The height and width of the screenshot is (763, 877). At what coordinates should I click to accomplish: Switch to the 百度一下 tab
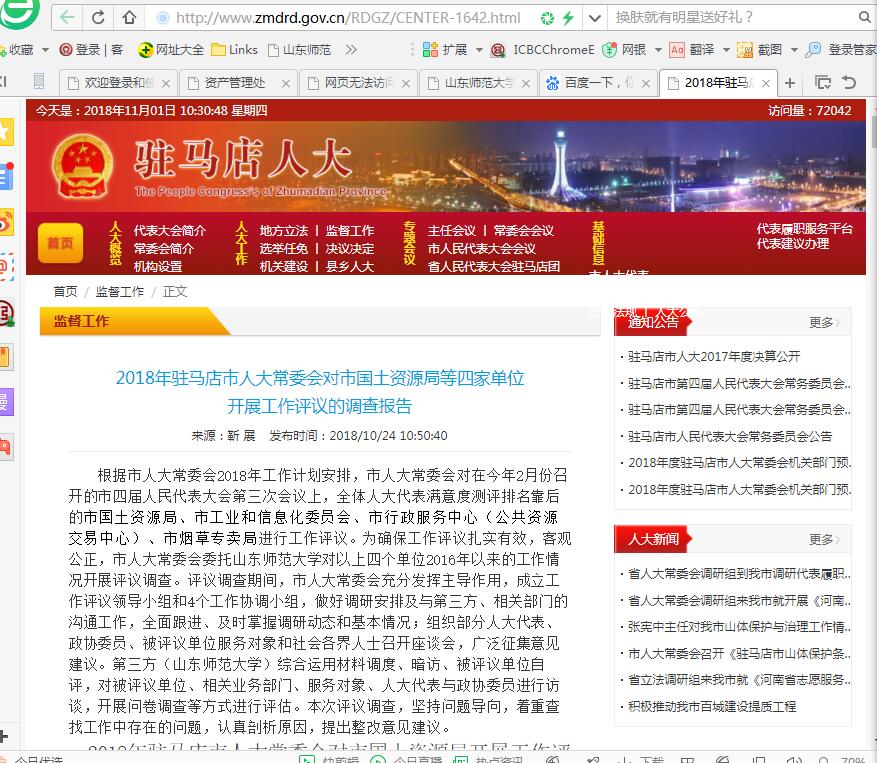[597, 83]
